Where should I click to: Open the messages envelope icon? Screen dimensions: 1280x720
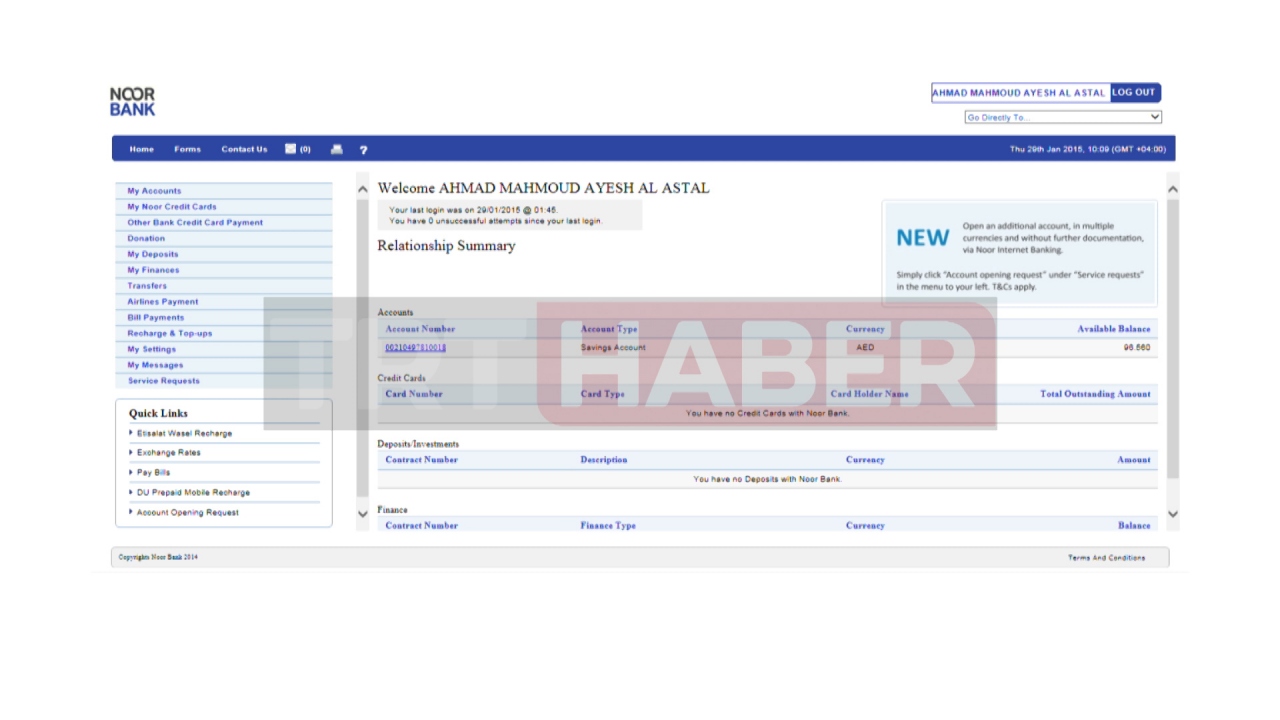[290, 149]
